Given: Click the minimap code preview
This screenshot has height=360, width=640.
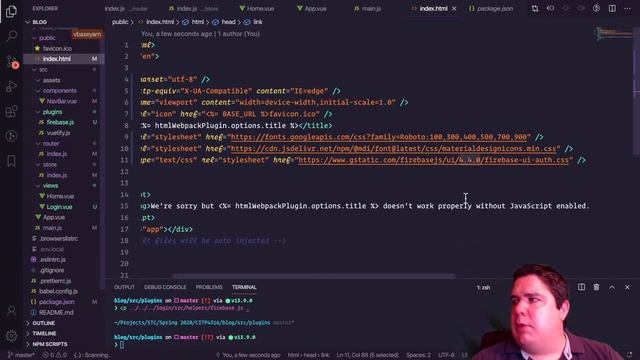Looking at the screenshot, I should (614, 33).
